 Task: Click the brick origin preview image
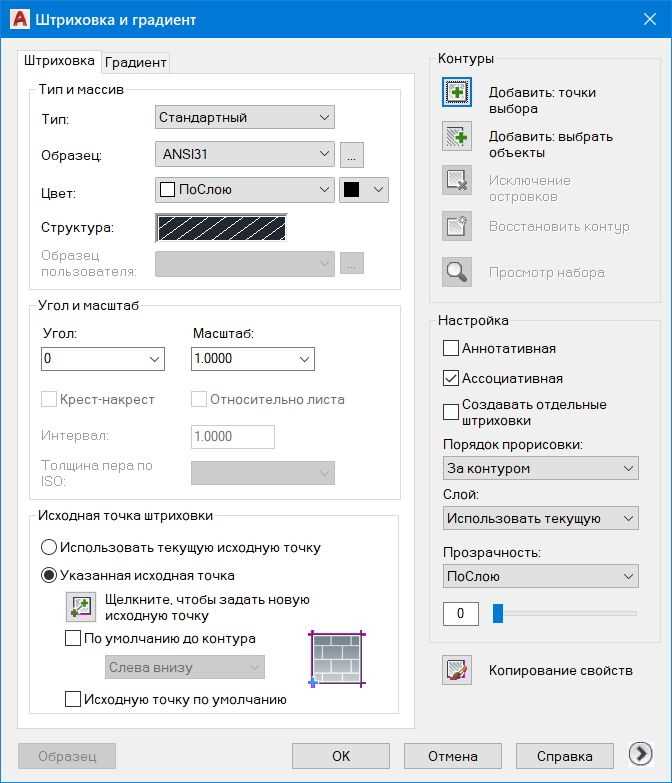[x=337, y=659]
